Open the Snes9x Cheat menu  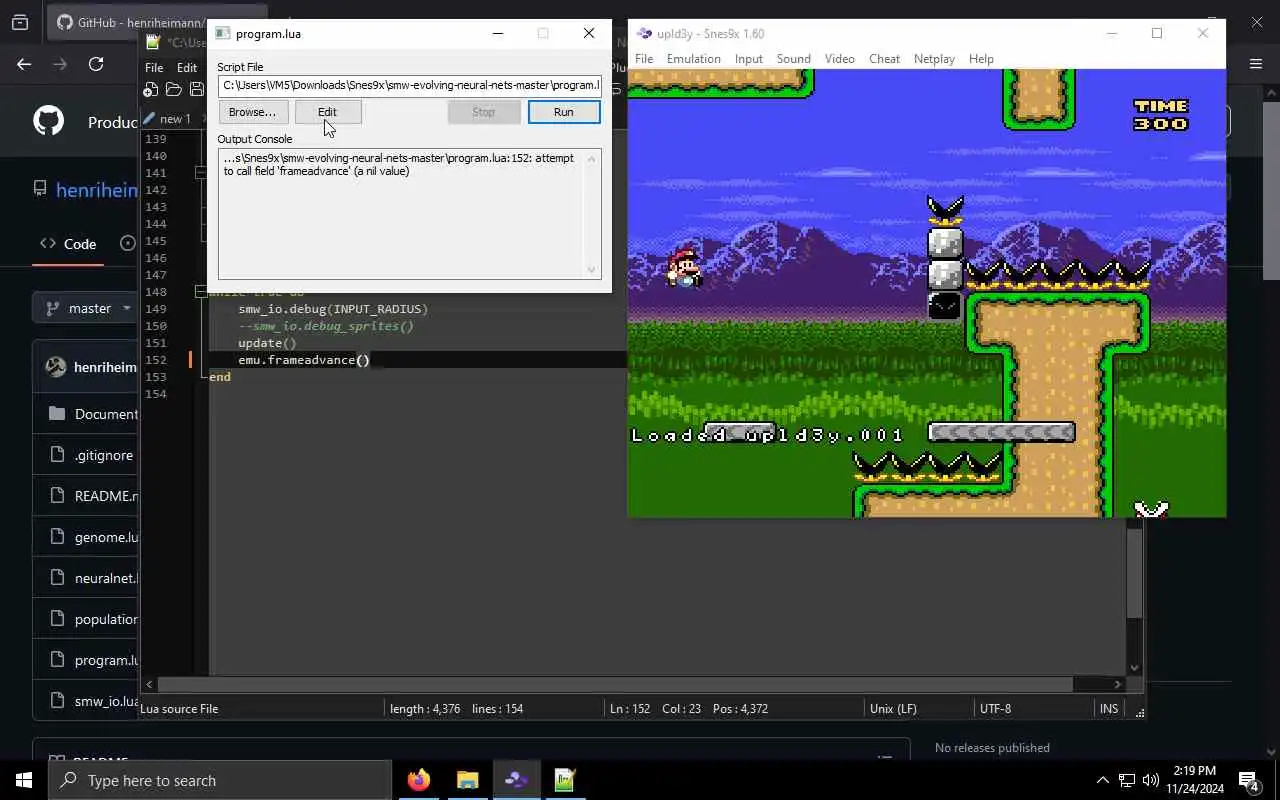(884, 59)
